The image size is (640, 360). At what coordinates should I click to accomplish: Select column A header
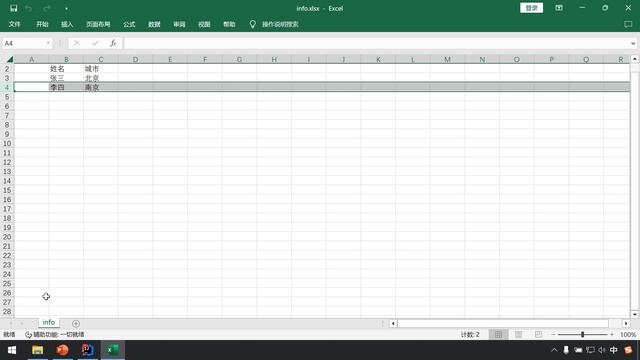click(31, 60)
